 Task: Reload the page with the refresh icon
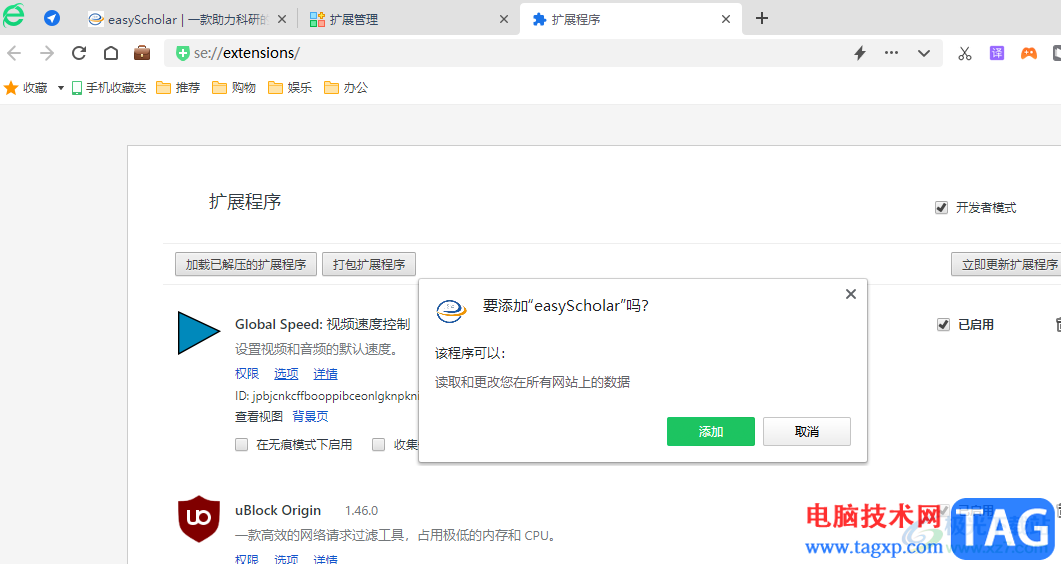click(x=79, y=53)
